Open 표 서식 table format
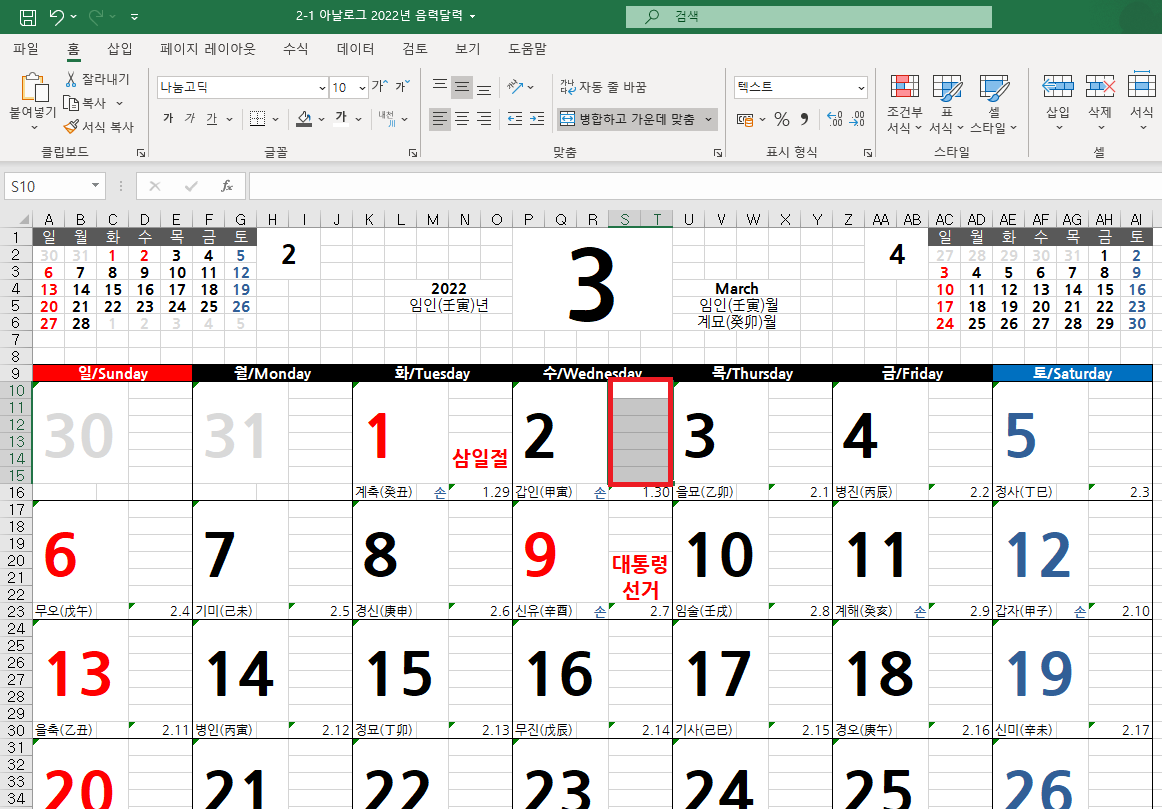Screen dimensions: 1162x809 (x=946, y=104)
